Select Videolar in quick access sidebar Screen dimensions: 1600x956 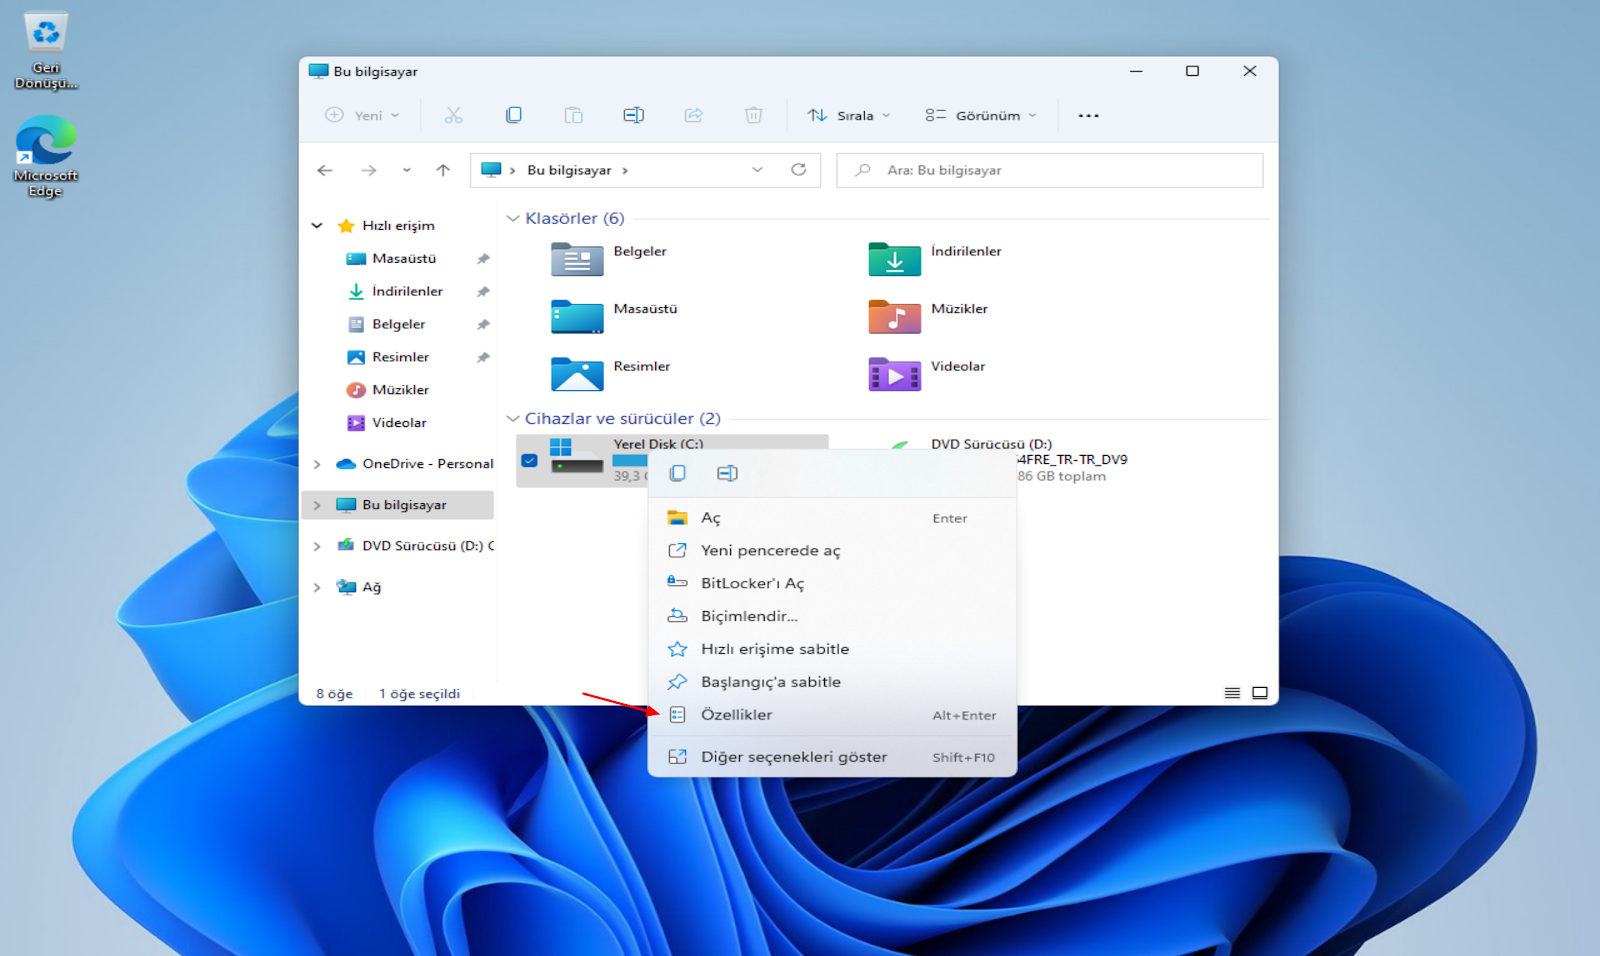399,423
